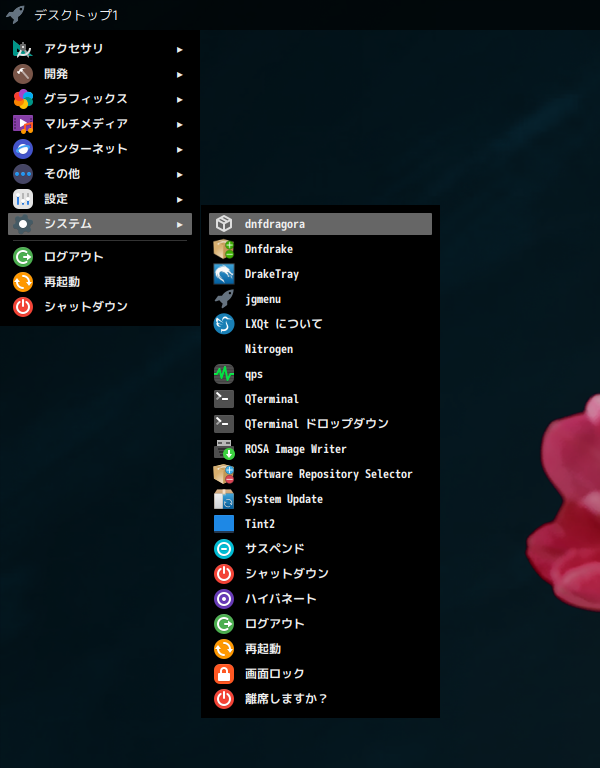Choose 再起動 in the main menu
Image resolution: width=600 pixels, height=768 pixels.
pos(100,282)
